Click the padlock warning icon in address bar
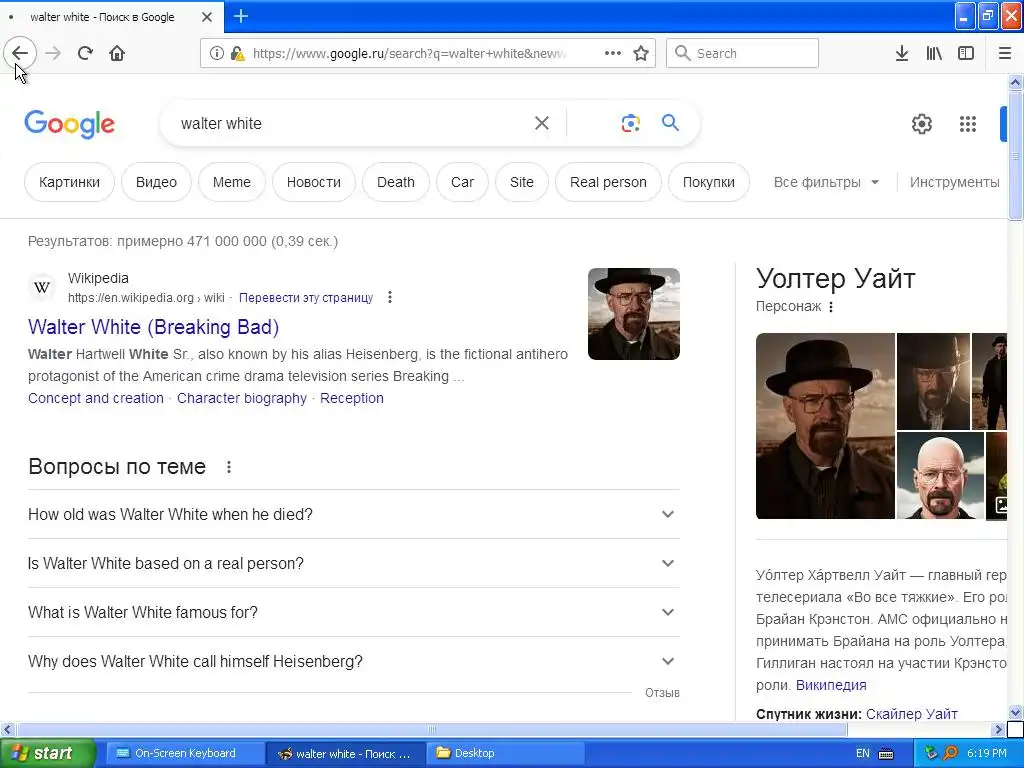This screenshot has height=768, width=1024. coord(238,53)
